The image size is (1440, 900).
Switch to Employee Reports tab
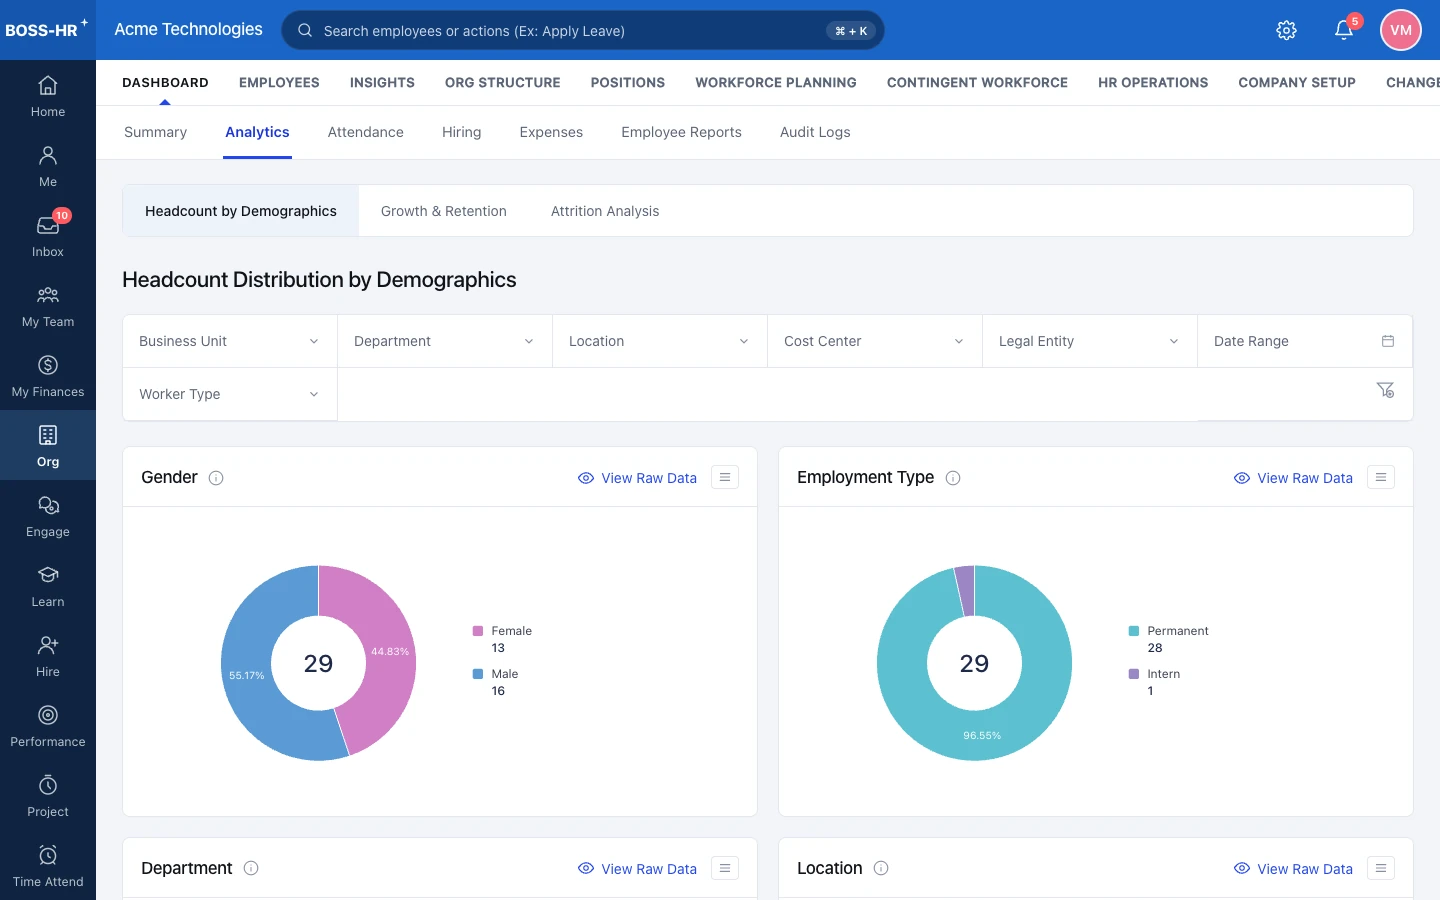click(681, 132)
